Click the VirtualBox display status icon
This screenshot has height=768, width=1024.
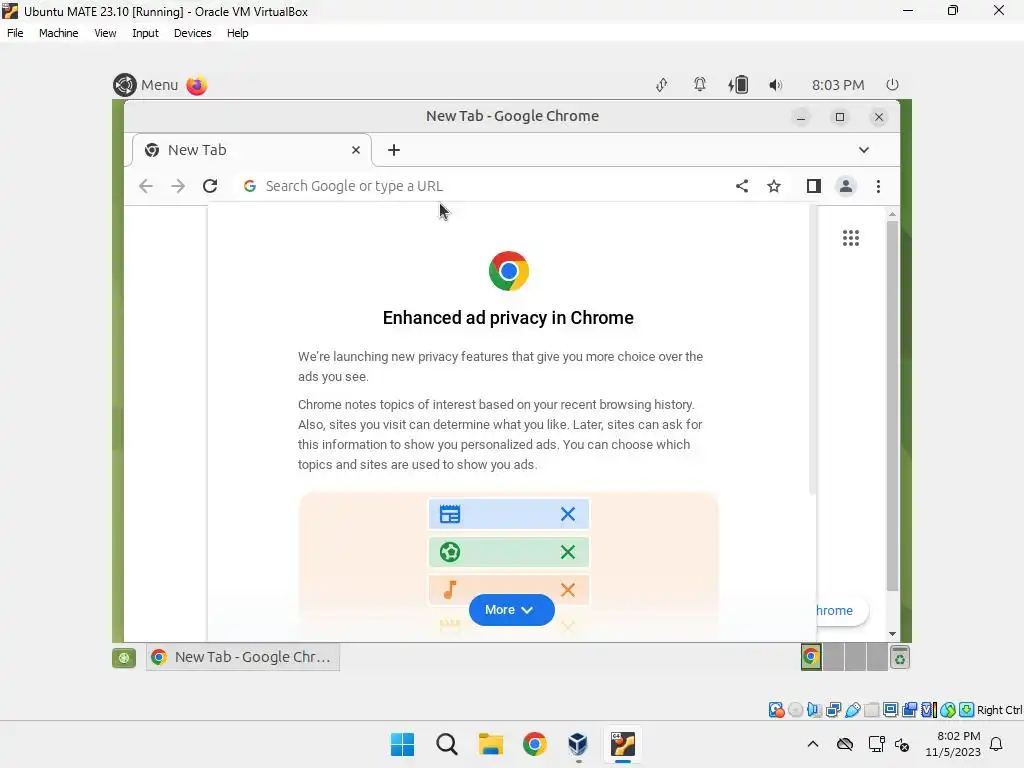891,710
